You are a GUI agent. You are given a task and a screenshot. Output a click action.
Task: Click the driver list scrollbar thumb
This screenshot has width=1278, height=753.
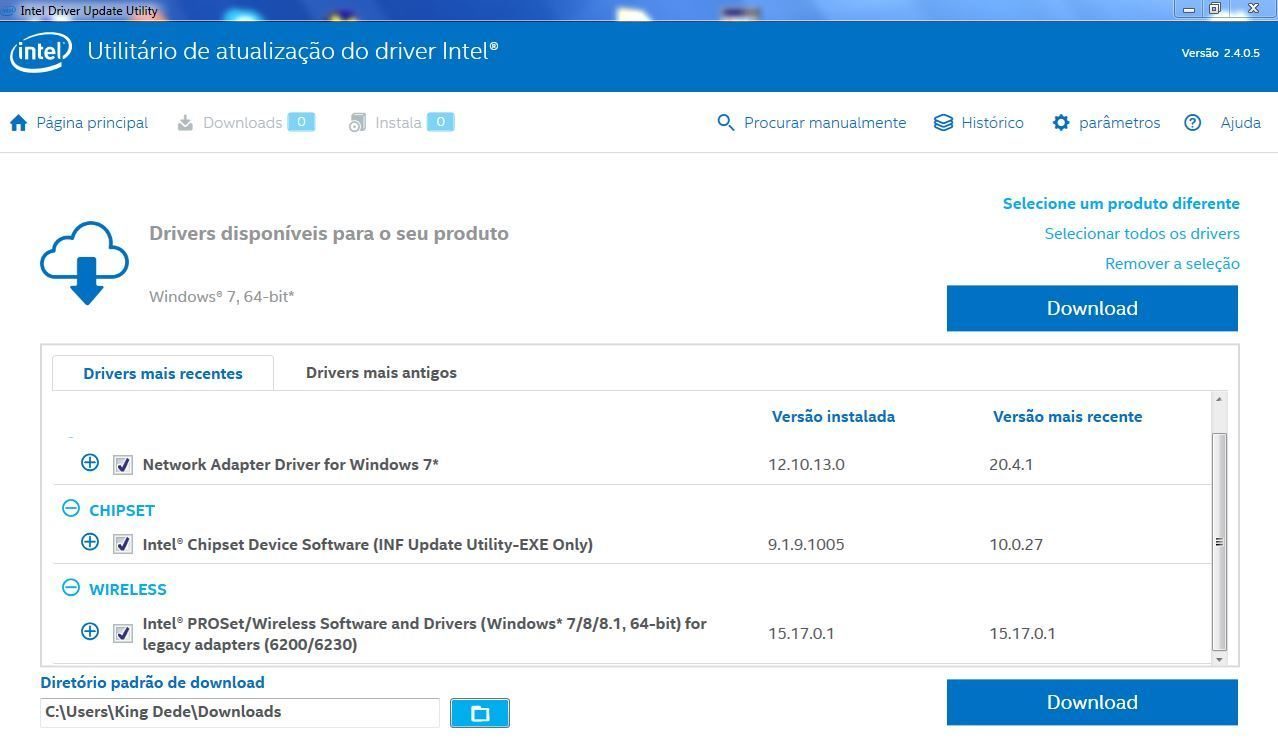1219,542
